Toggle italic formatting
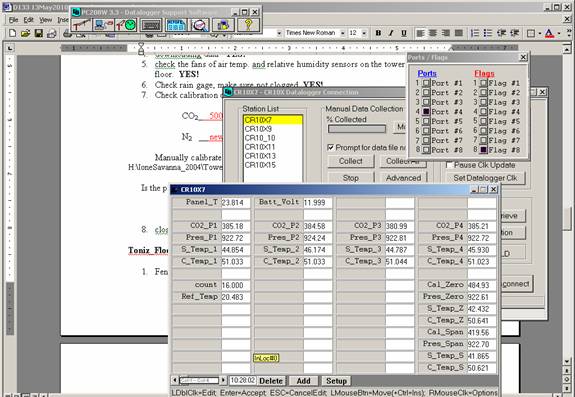This screenshot has height=397, width=575. (x=391, y=33)
